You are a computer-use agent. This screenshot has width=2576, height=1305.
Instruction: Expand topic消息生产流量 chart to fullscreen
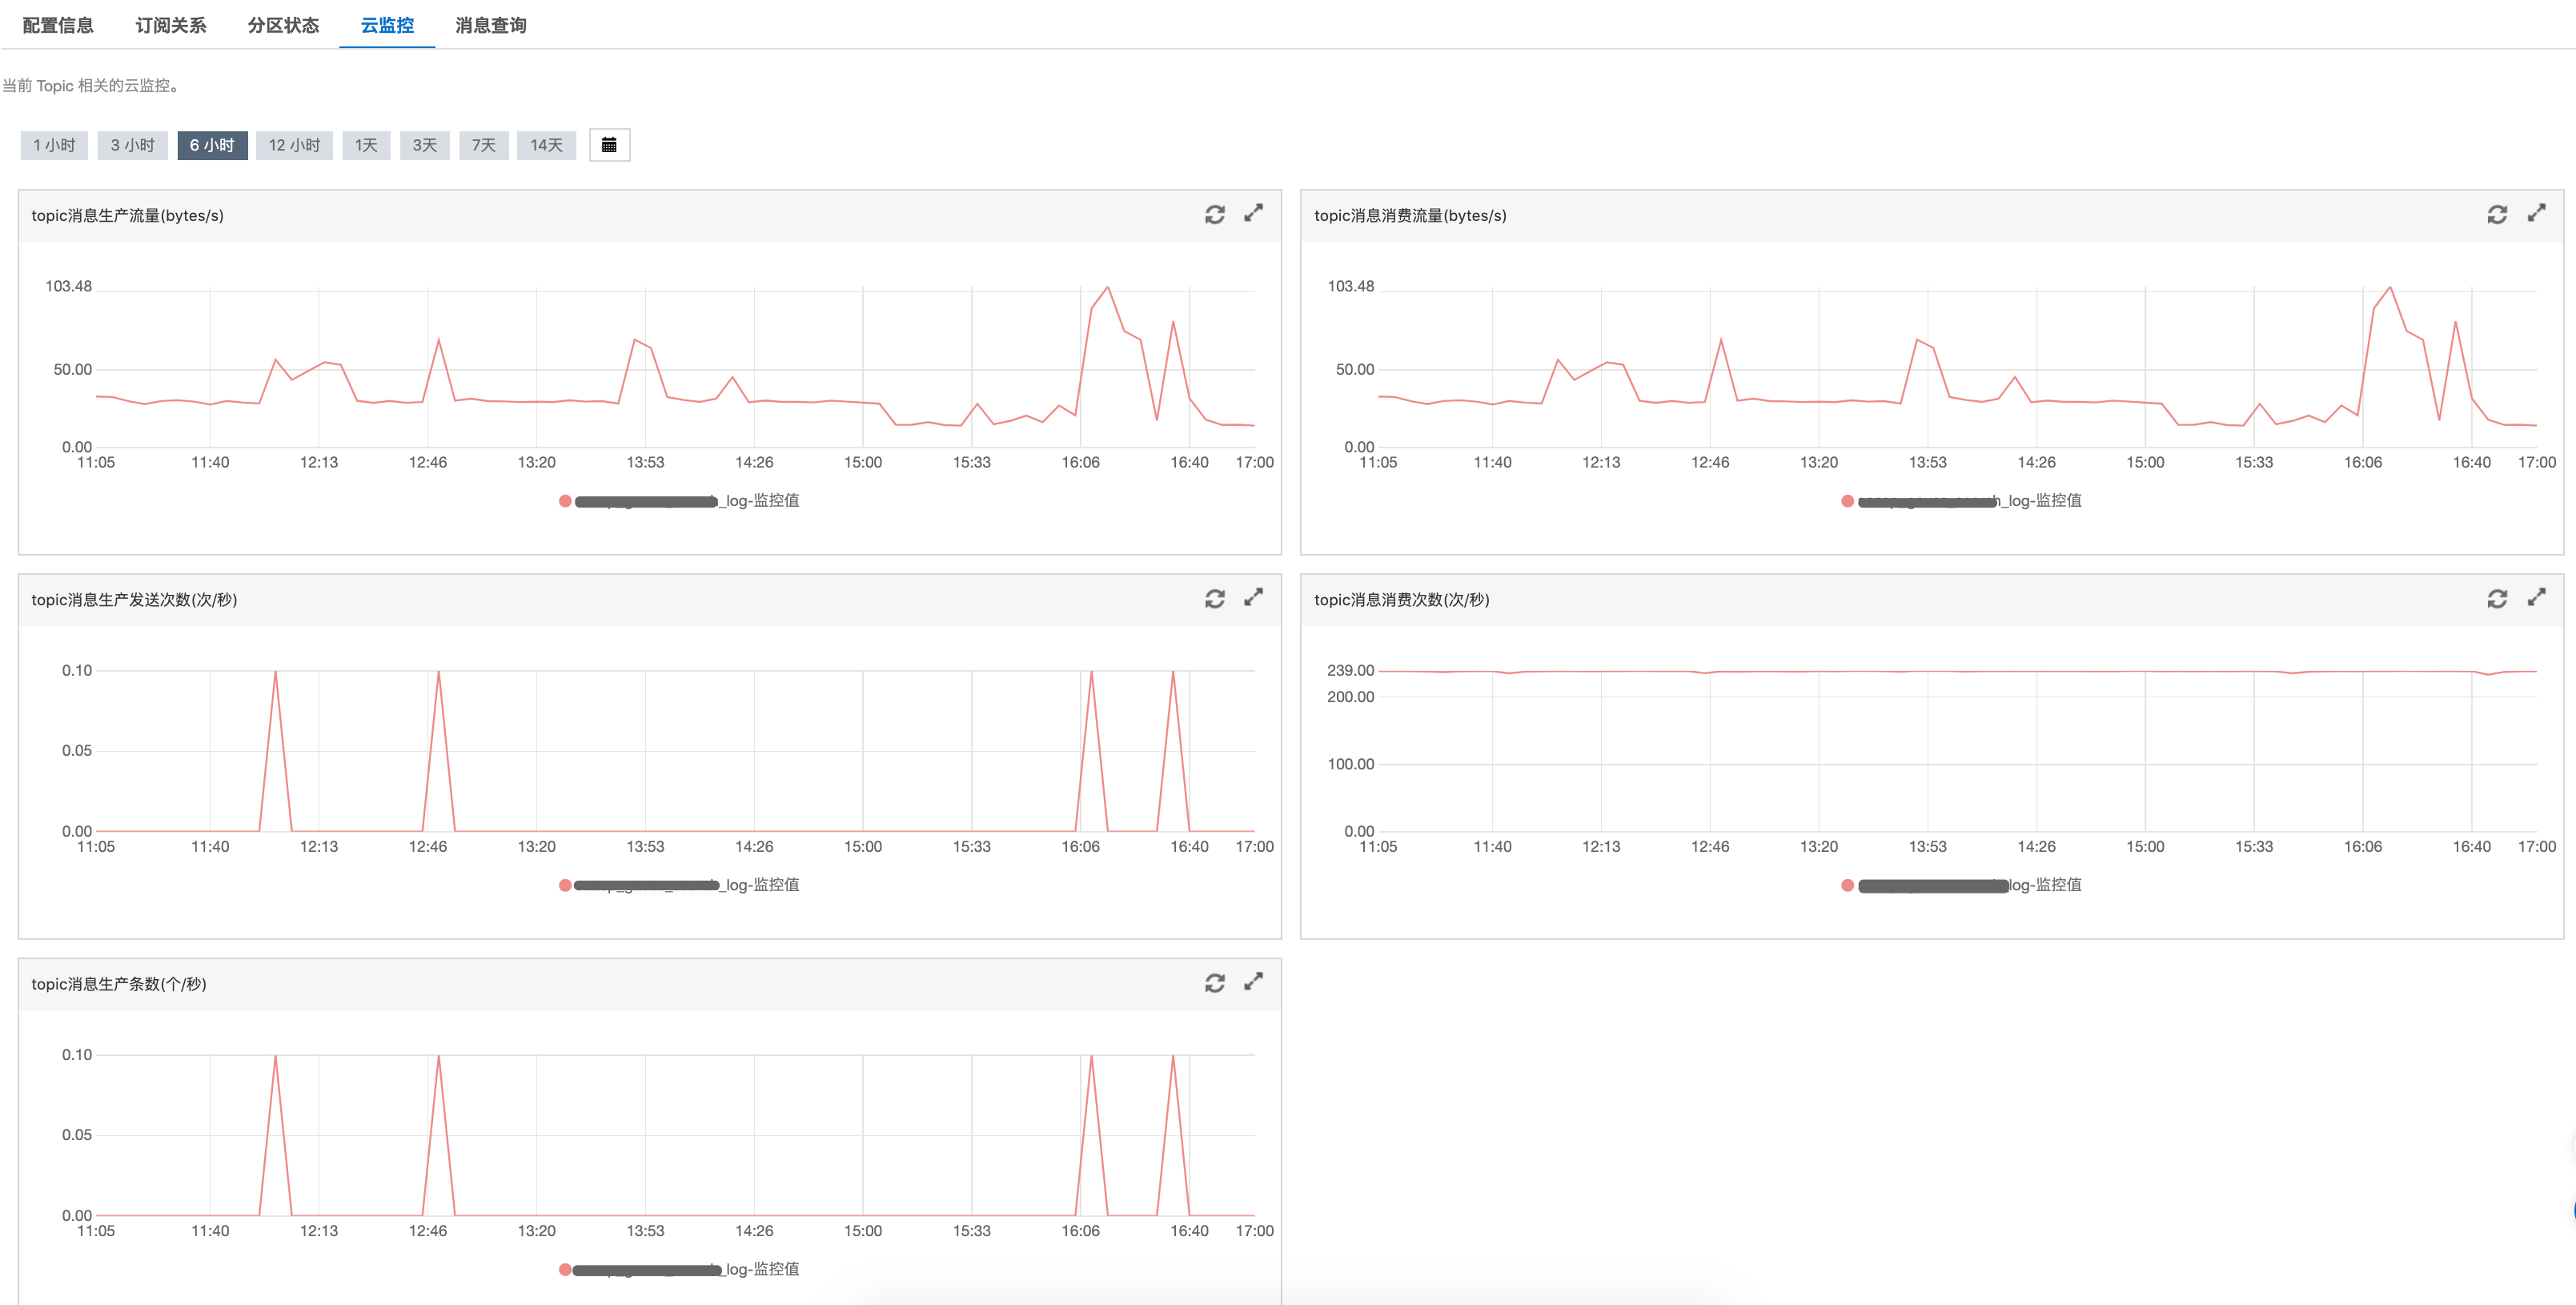(x=1253, y=214)
